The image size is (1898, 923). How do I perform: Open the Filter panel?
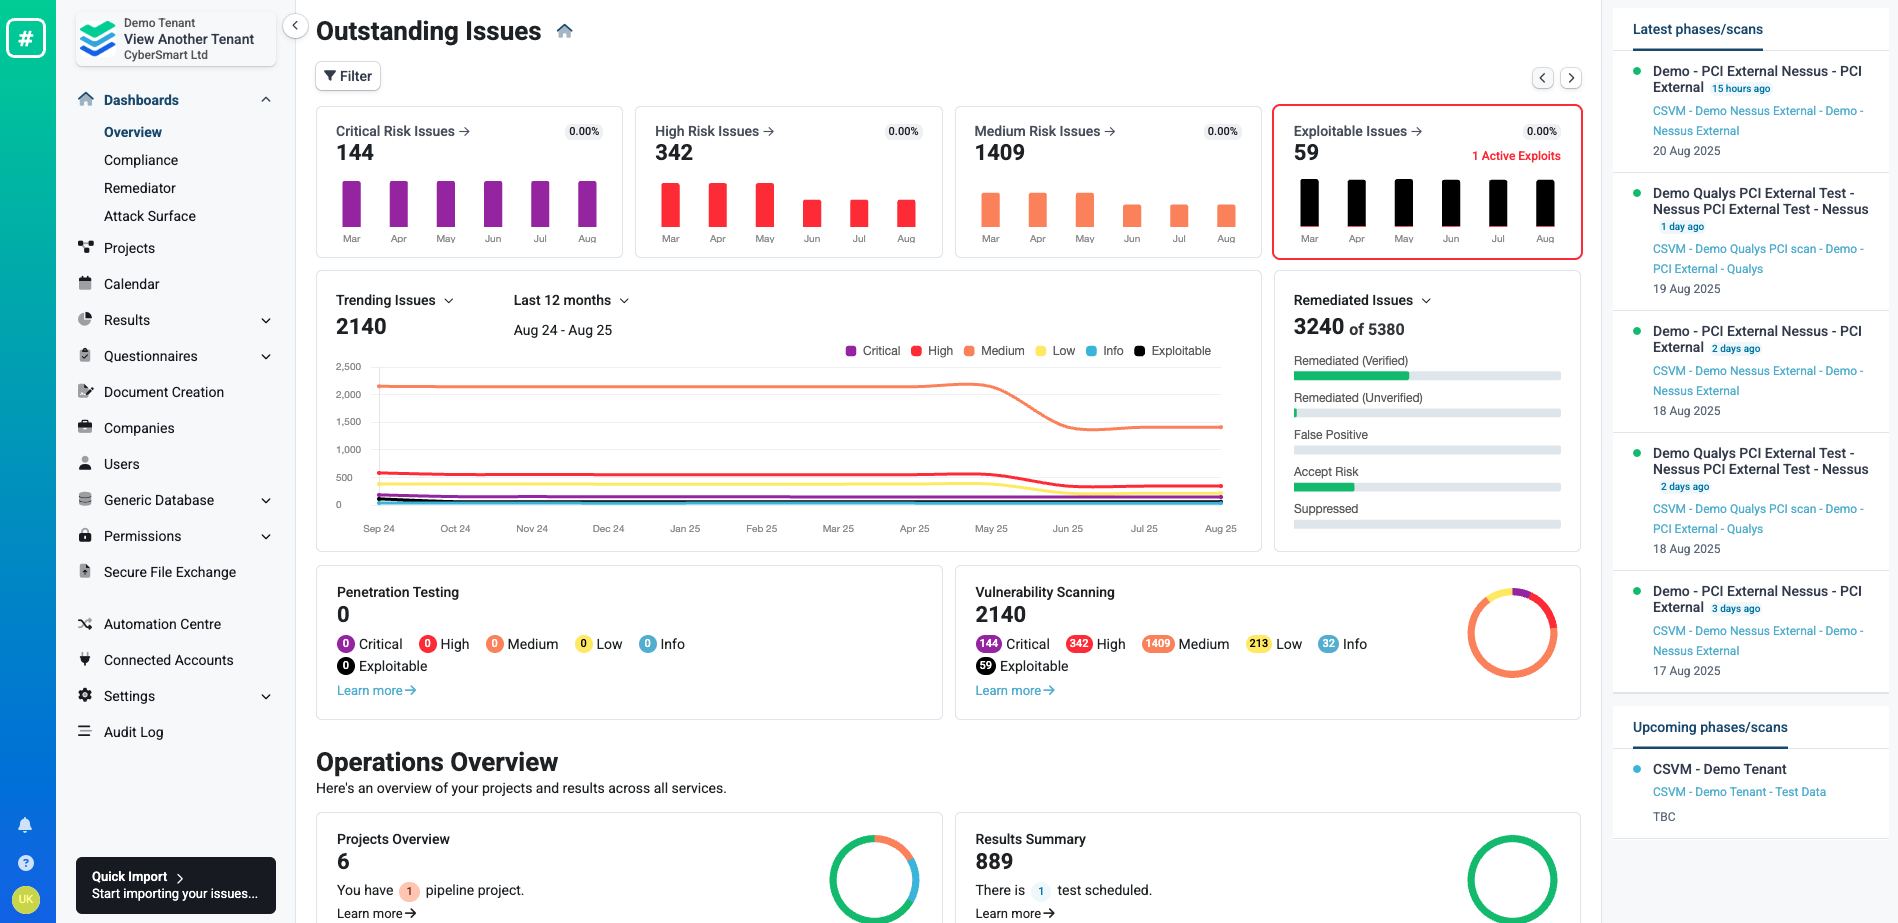coord(348,76)
